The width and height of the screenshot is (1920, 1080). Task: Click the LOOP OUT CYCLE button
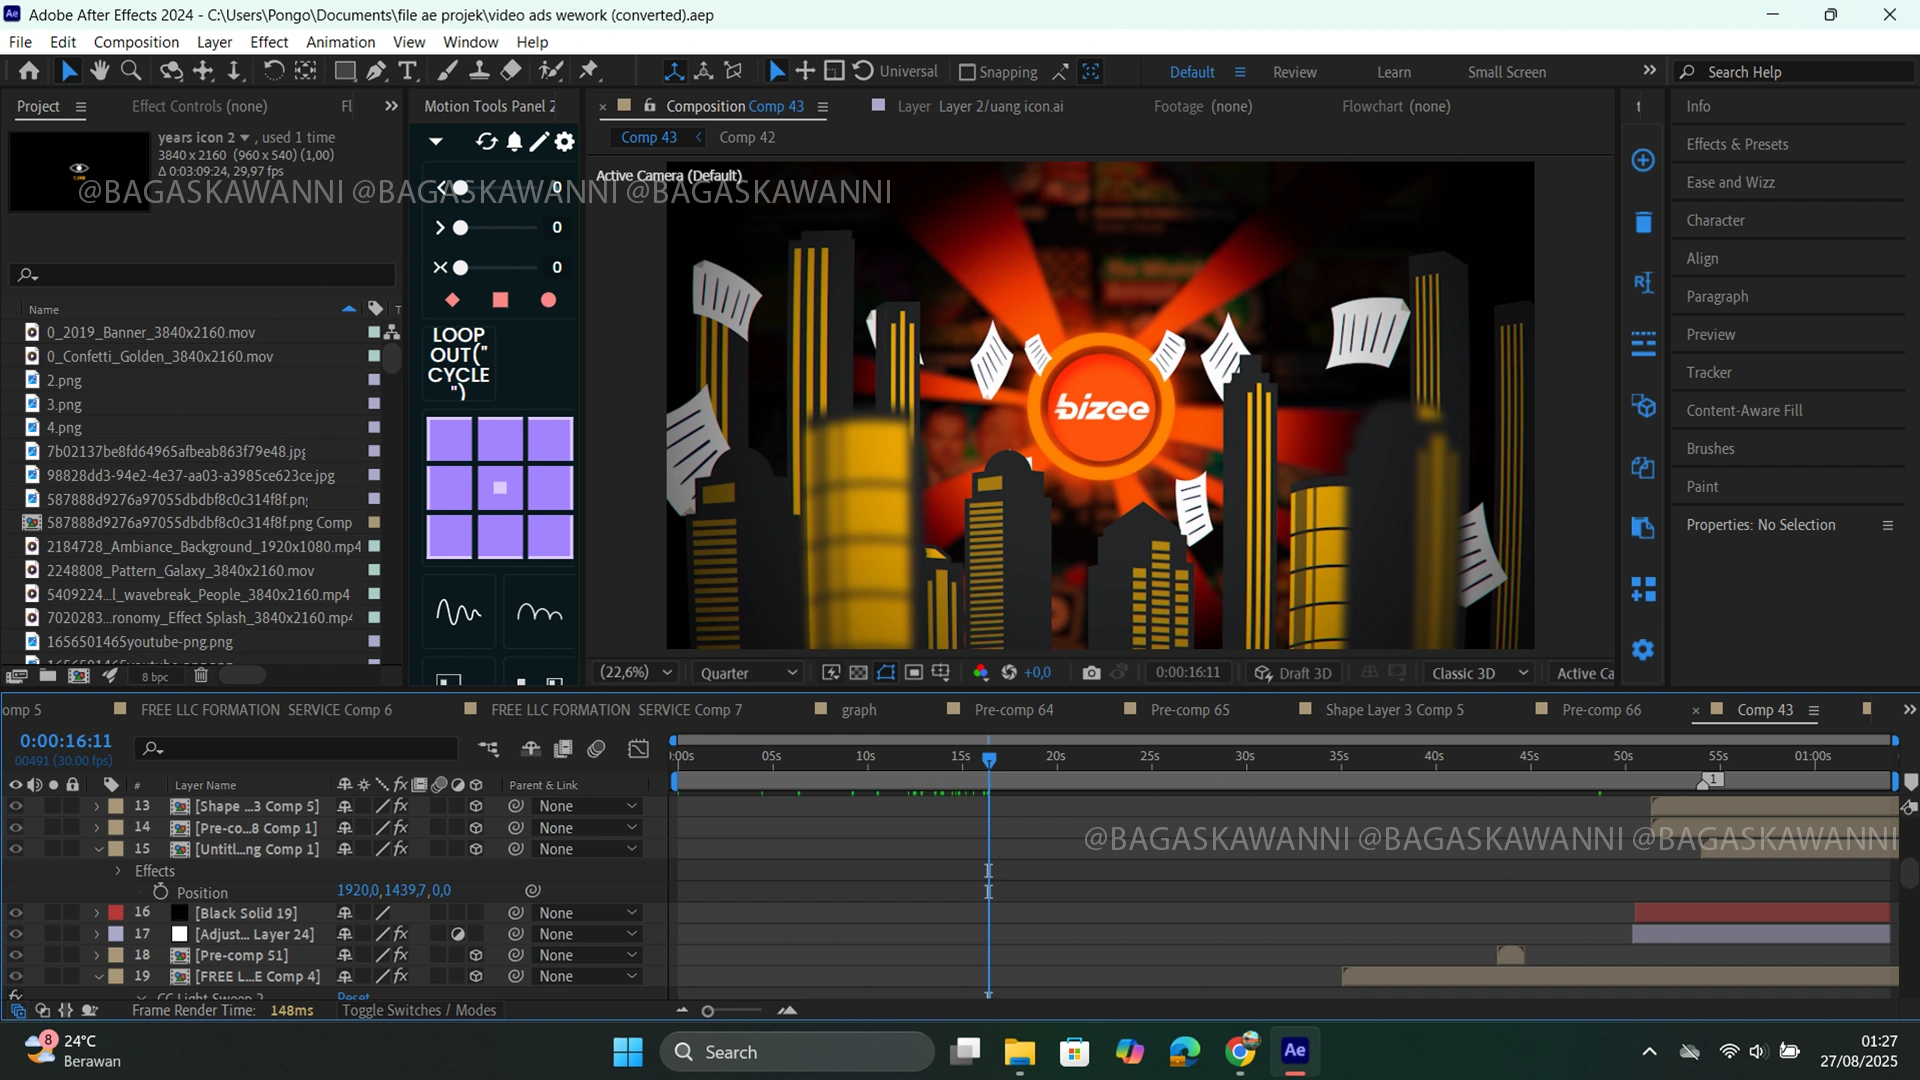point(459,362)
